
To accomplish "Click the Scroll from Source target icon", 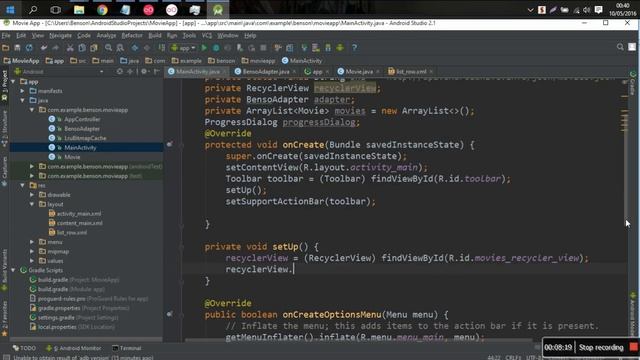I will point(120,71).
